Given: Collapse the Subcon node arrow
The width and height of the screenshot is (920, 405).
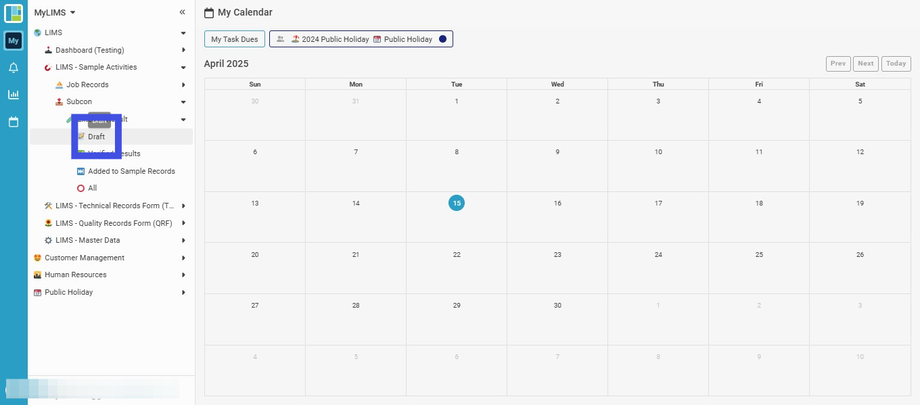Looking at the screenshot, I should [x=183, y=102].
